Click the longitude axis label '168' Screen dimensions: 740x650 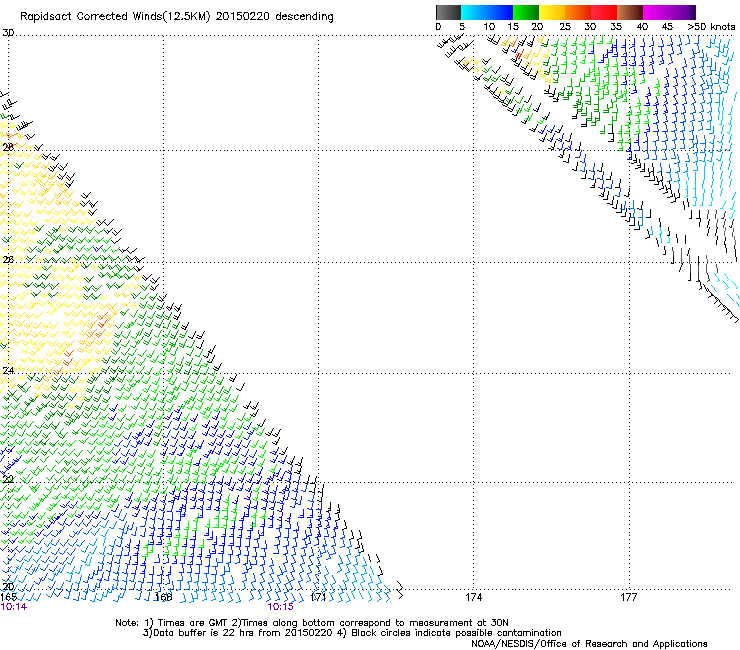164,597
